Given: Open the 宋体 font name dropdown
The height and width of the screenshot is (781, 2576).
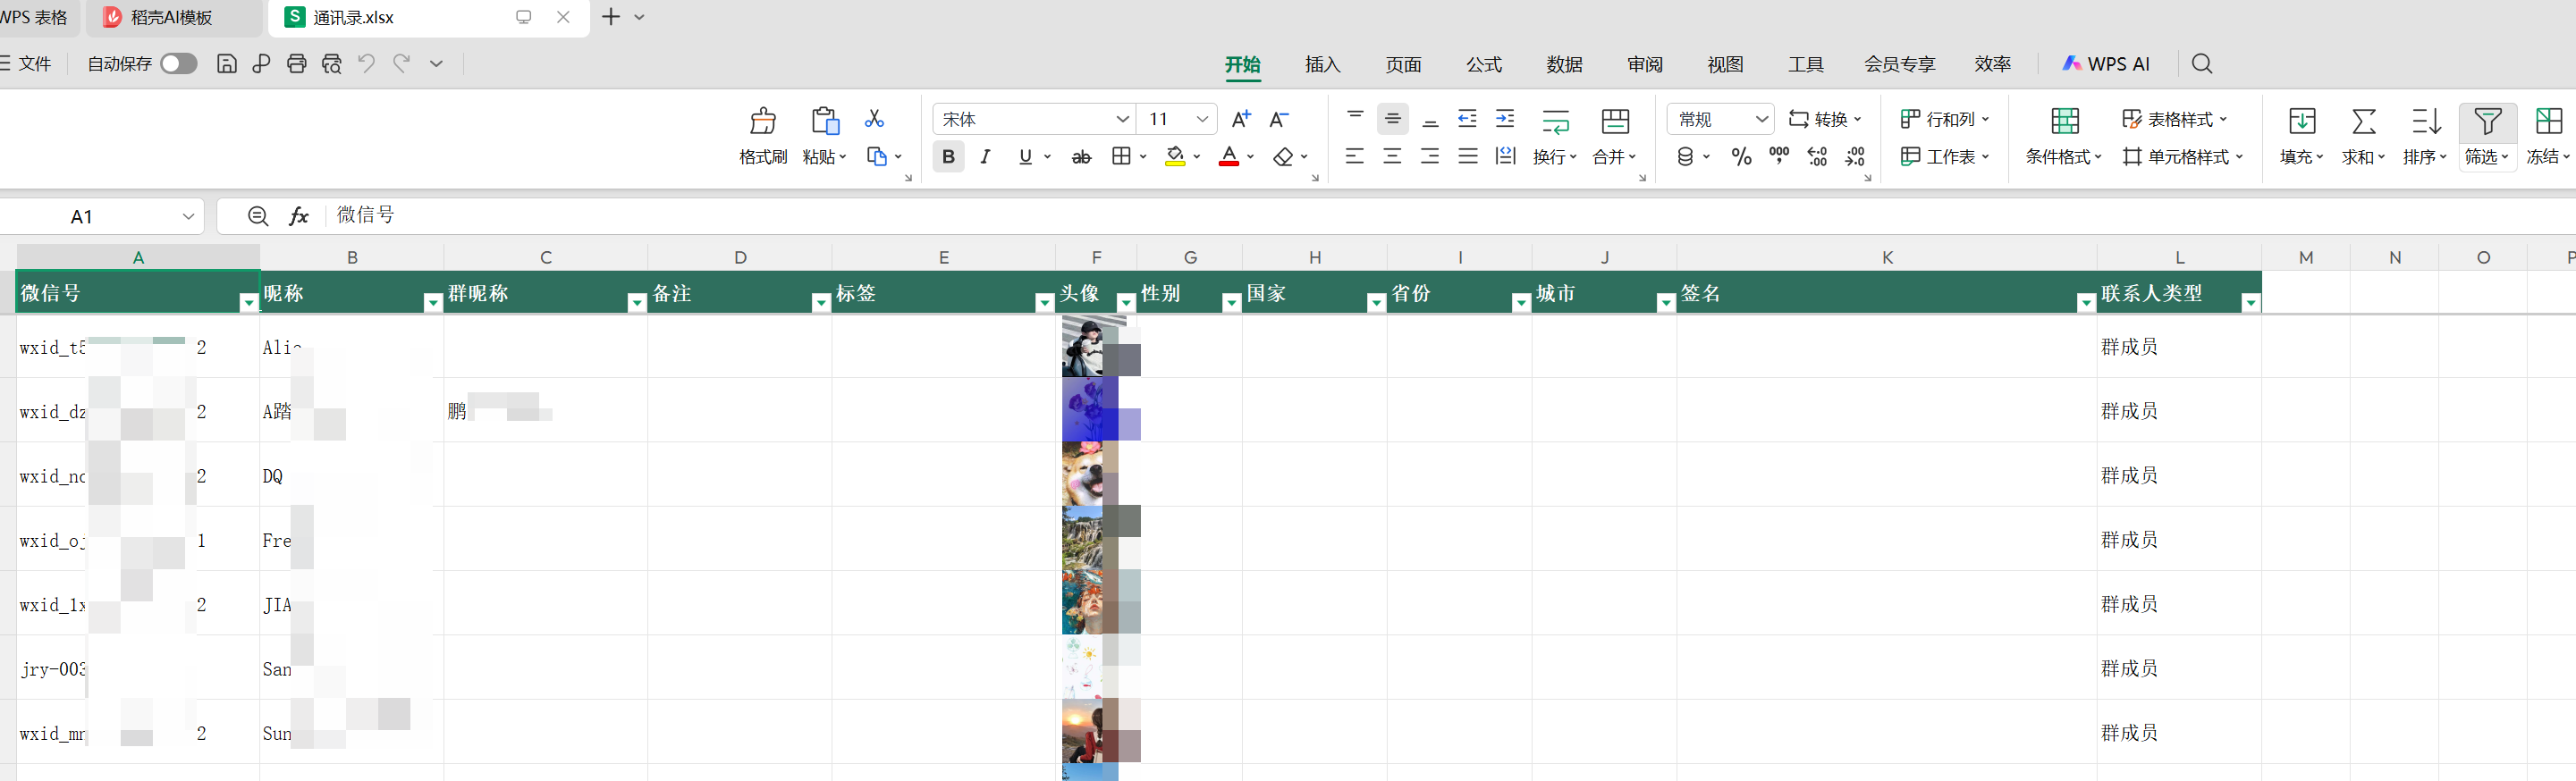Looking at the screenshot, I should (x=1123, y=119).
